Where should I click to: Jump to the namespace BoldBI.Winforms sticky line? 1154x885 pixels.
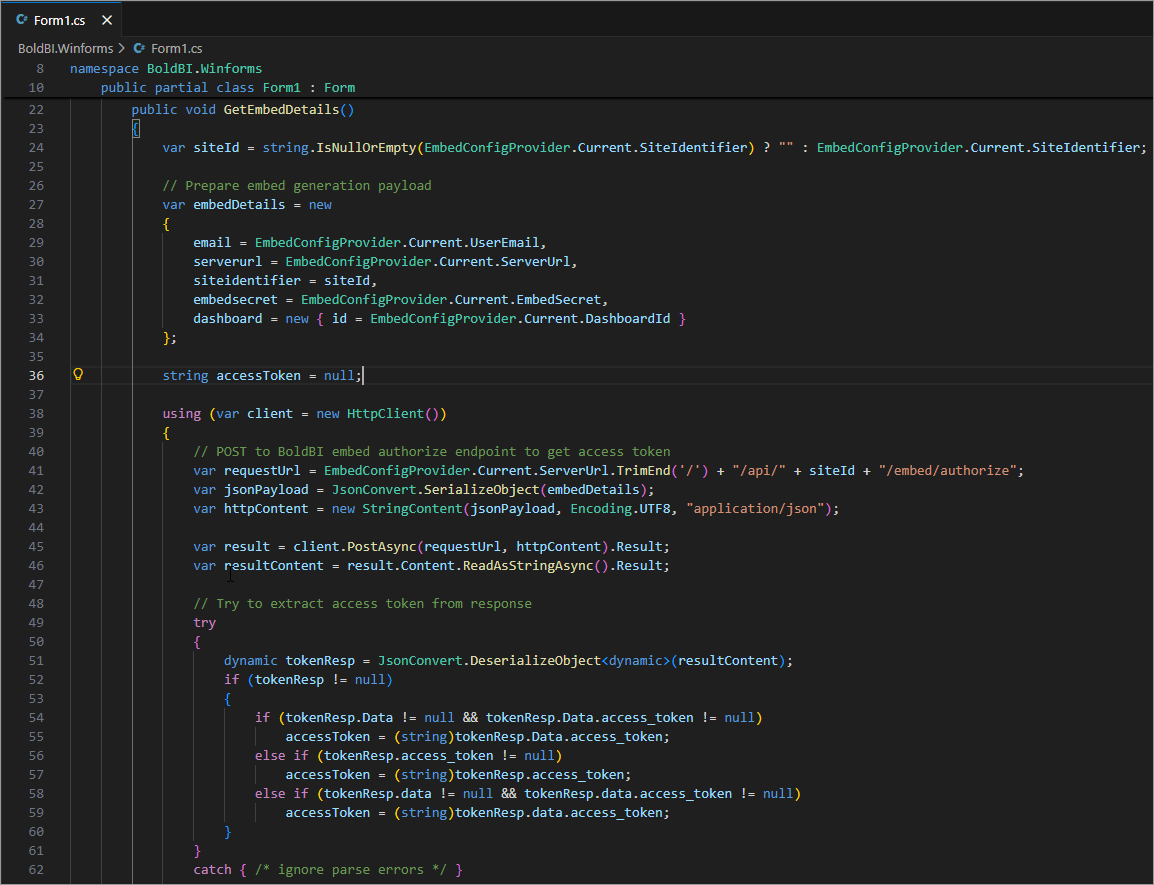166,68
